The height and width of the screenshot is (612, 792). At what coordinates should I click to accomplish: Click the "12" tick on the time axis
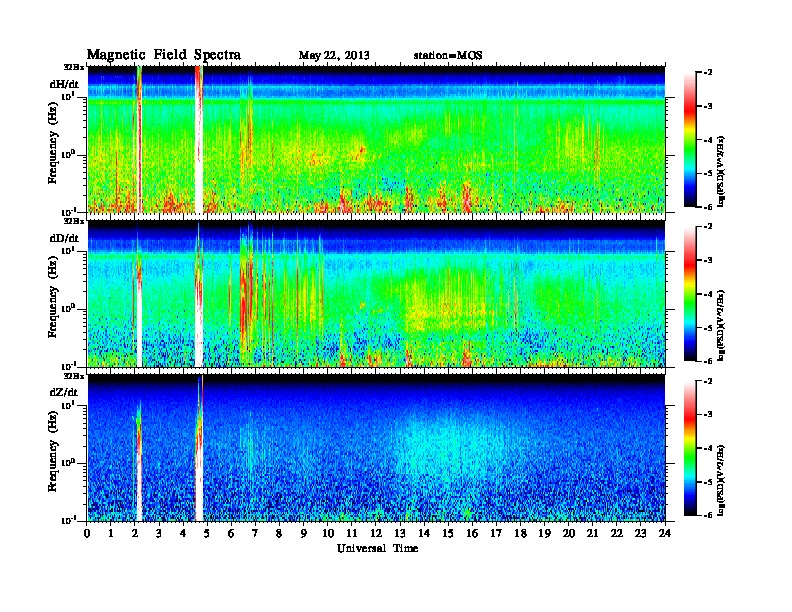coord(376,534)
